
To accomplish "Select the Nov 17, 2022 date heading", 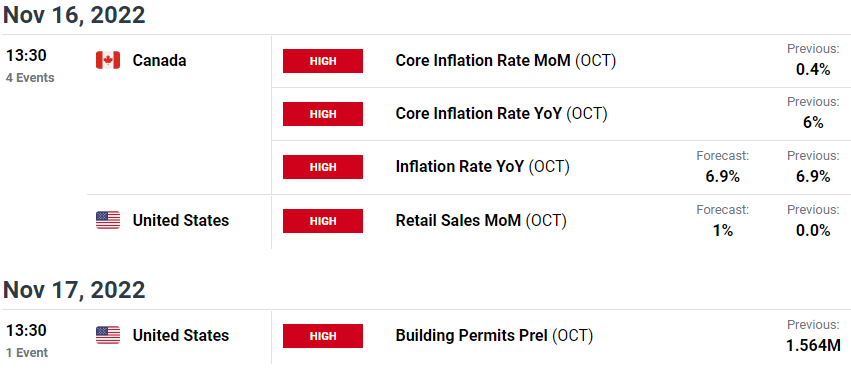I will [74, 290].
